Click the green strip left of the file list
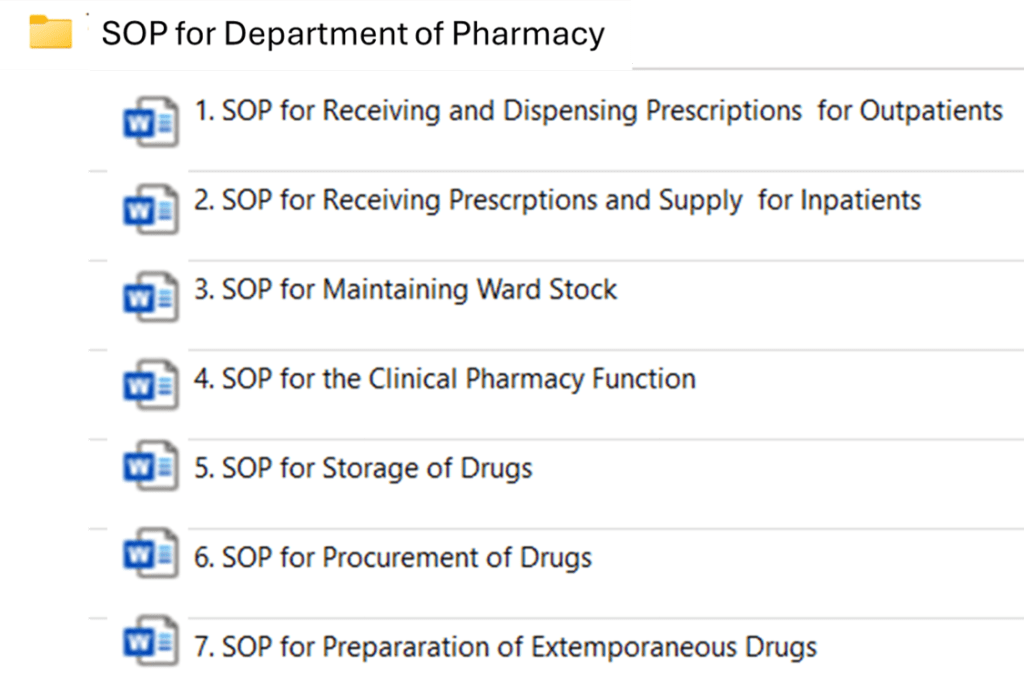Viewport: 1024px width, 688px height. pyautogui.click(x=43, y=380)
